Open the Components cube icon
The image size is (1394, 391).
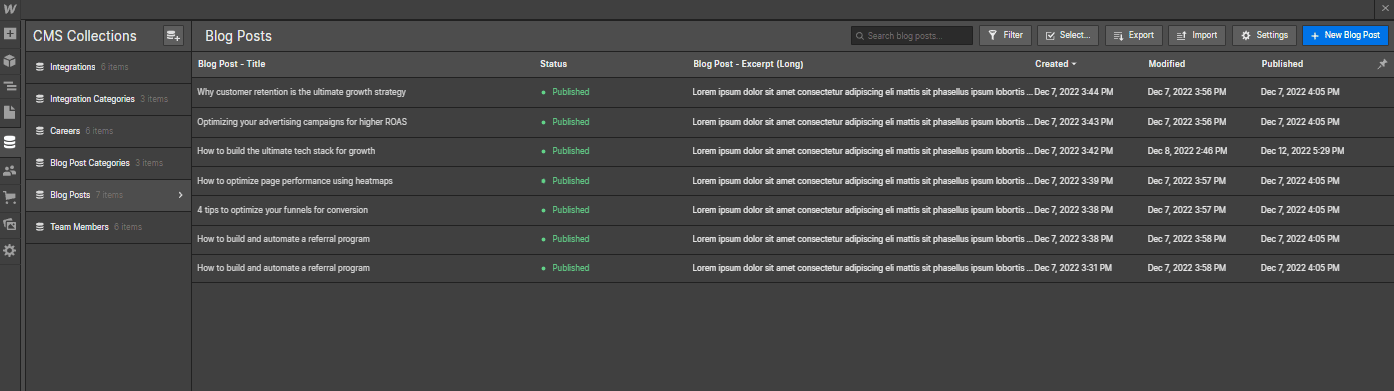10,60
